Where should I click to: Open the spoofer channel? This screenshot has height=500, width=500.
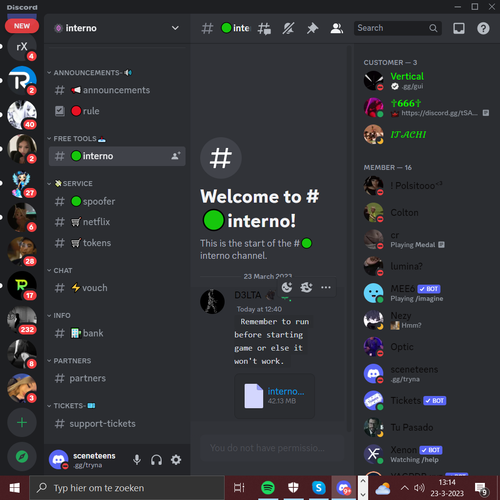pyautogui.click(x=117, y=201)
